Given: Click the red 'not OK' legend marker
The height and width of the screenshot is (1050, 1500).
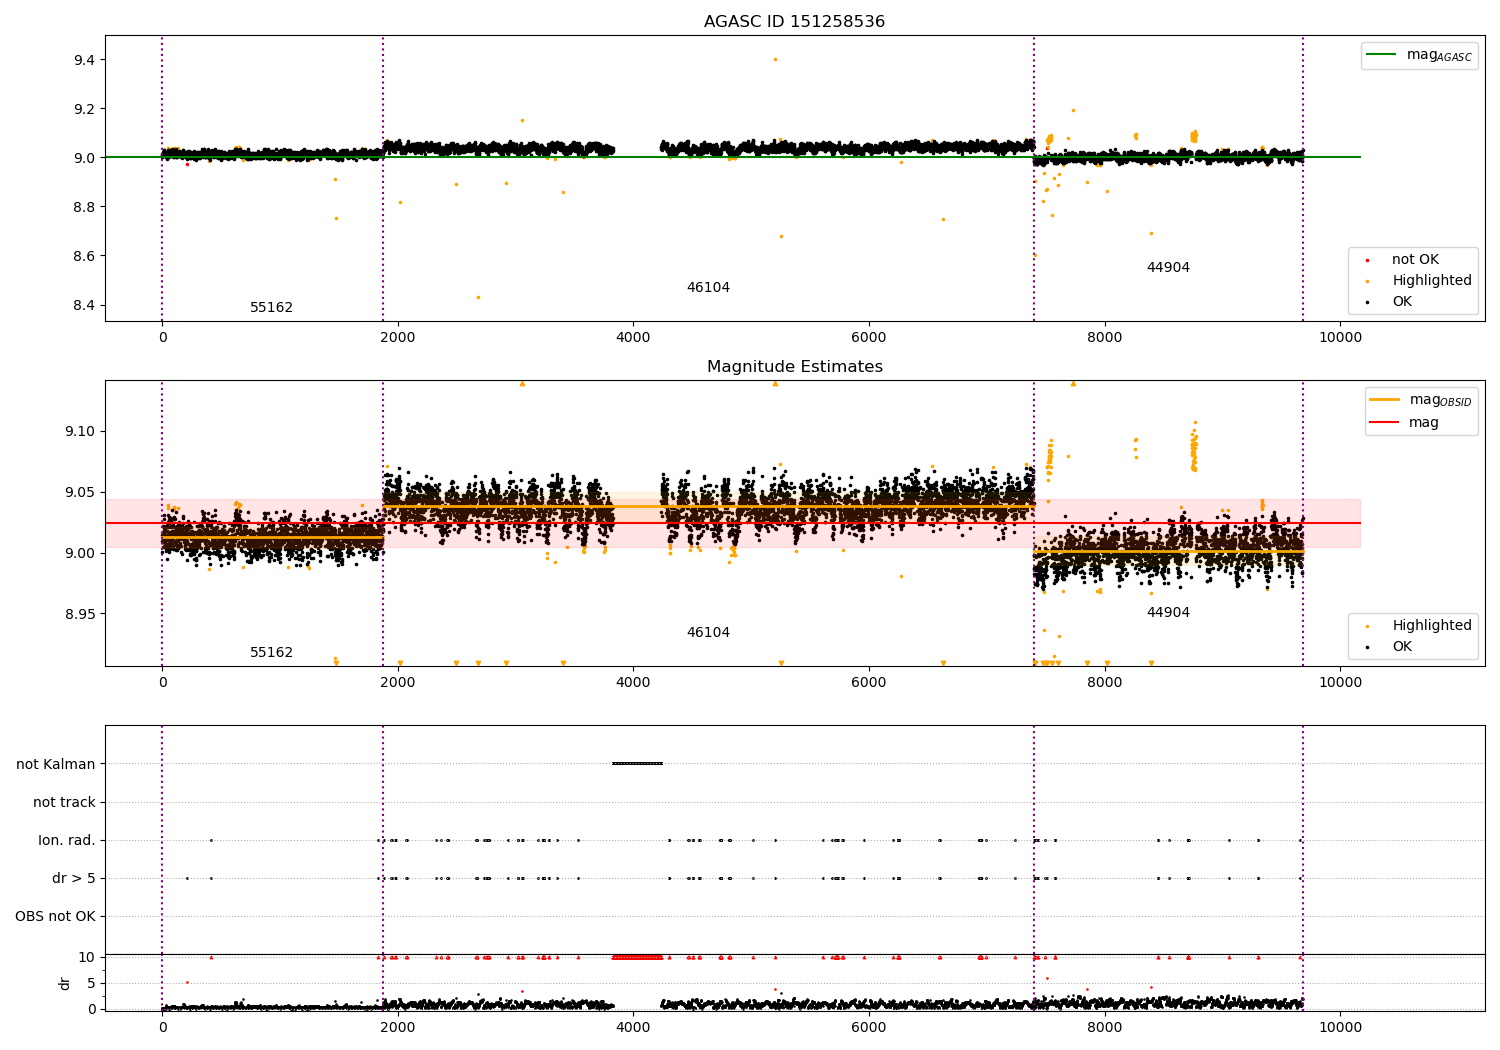Looking at the screenshot, I should click(1367, 260).
